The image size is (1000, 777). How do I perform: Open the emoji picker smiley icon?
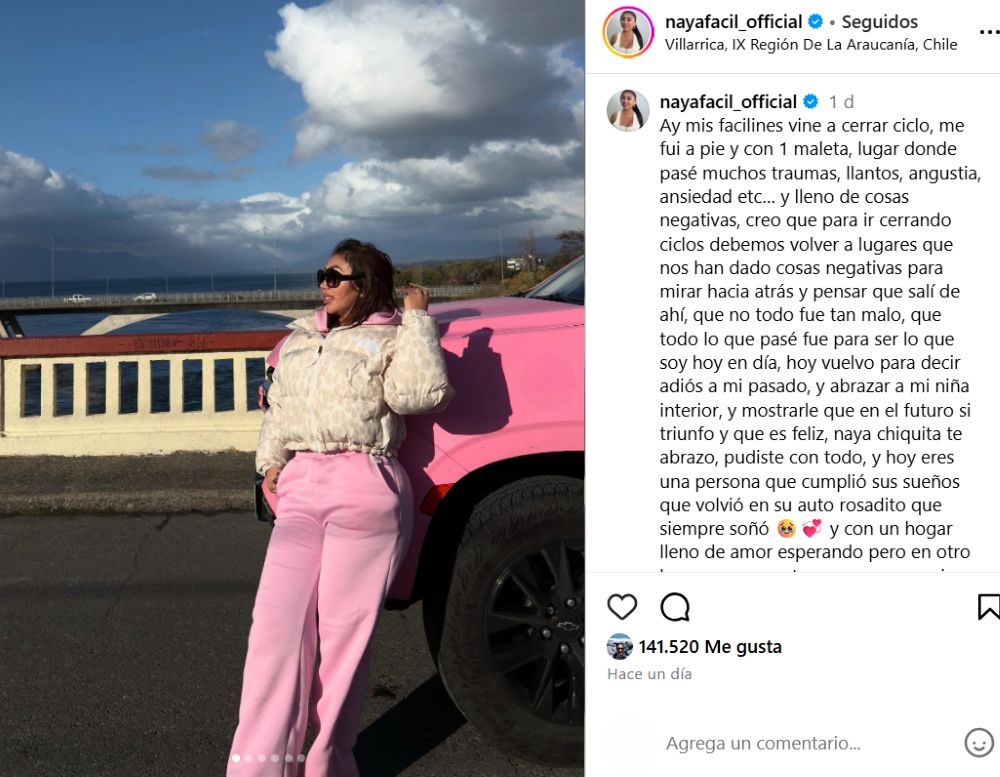pos(979,743)
